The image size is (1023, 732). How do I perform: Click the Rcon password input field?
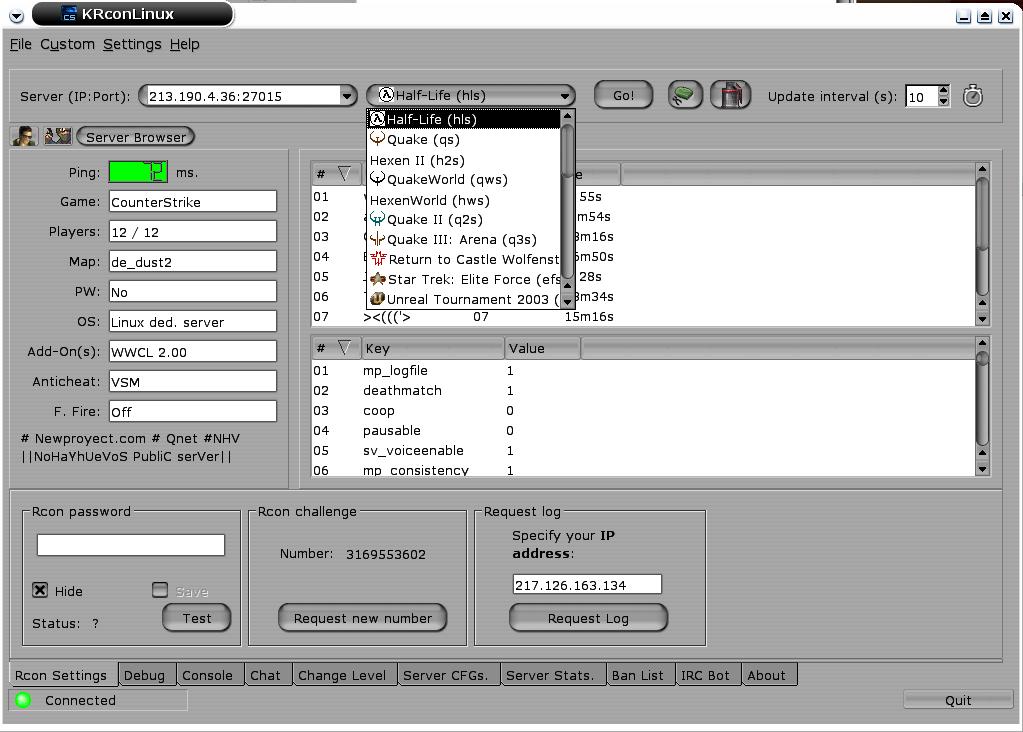click(131, 545)
